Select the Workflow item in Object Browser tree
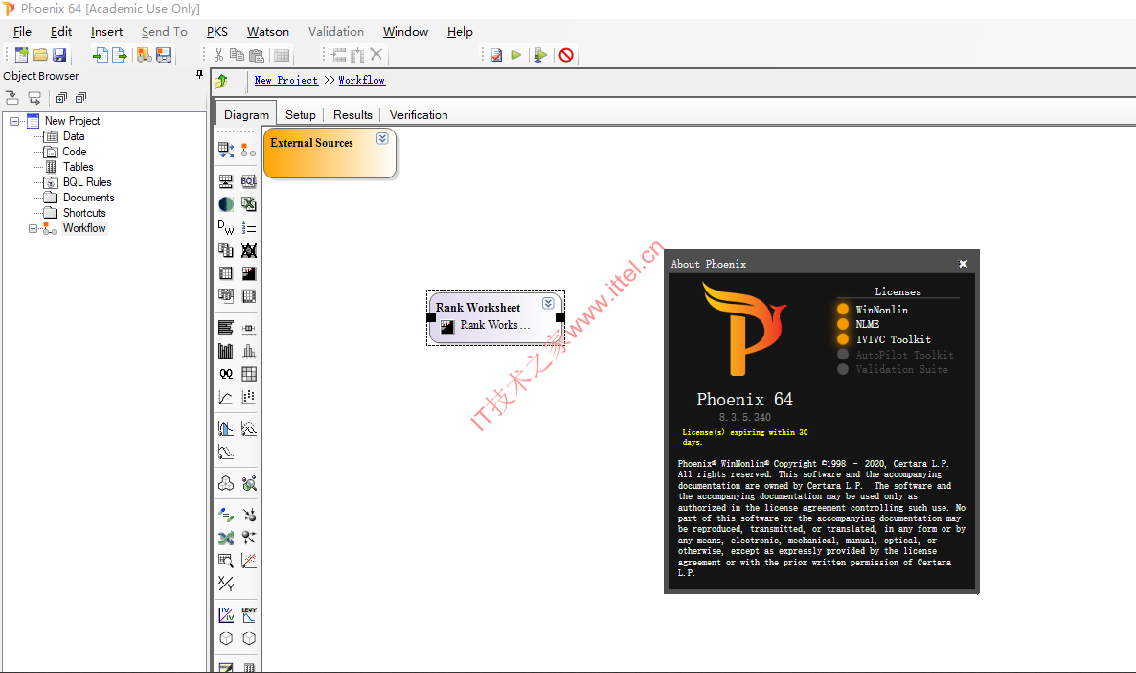The image size is (1136, 673). coord(84,228)
